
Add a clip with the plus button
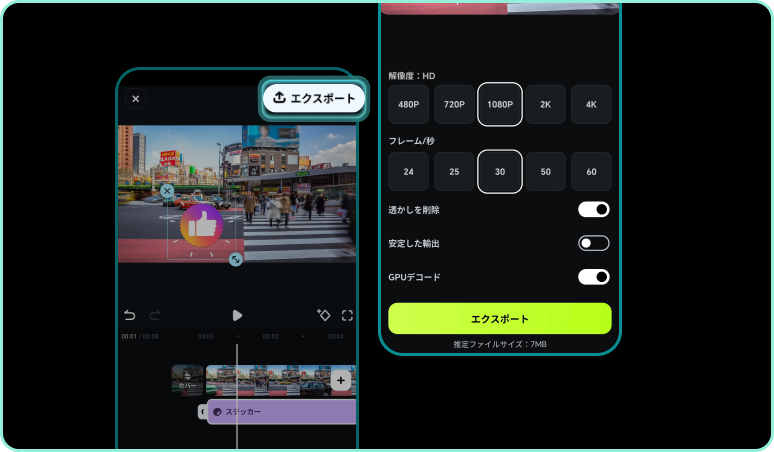pyautogui.click(x=341, y=380)
